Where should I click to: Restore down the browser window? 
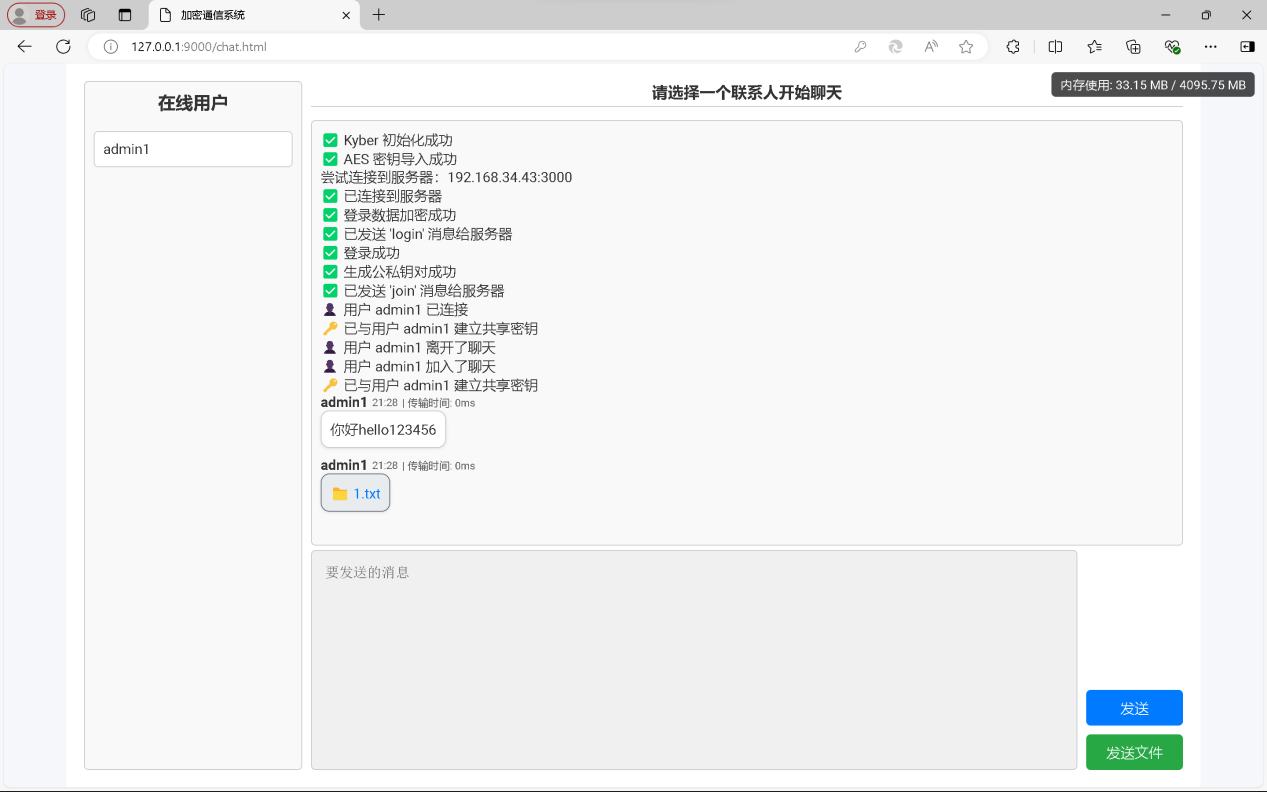[1206, 15]
